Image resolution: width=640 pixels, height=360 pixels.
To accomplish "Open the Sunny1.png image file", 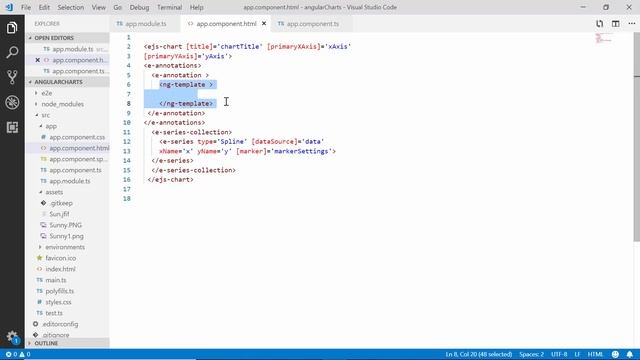I will 67,236.
